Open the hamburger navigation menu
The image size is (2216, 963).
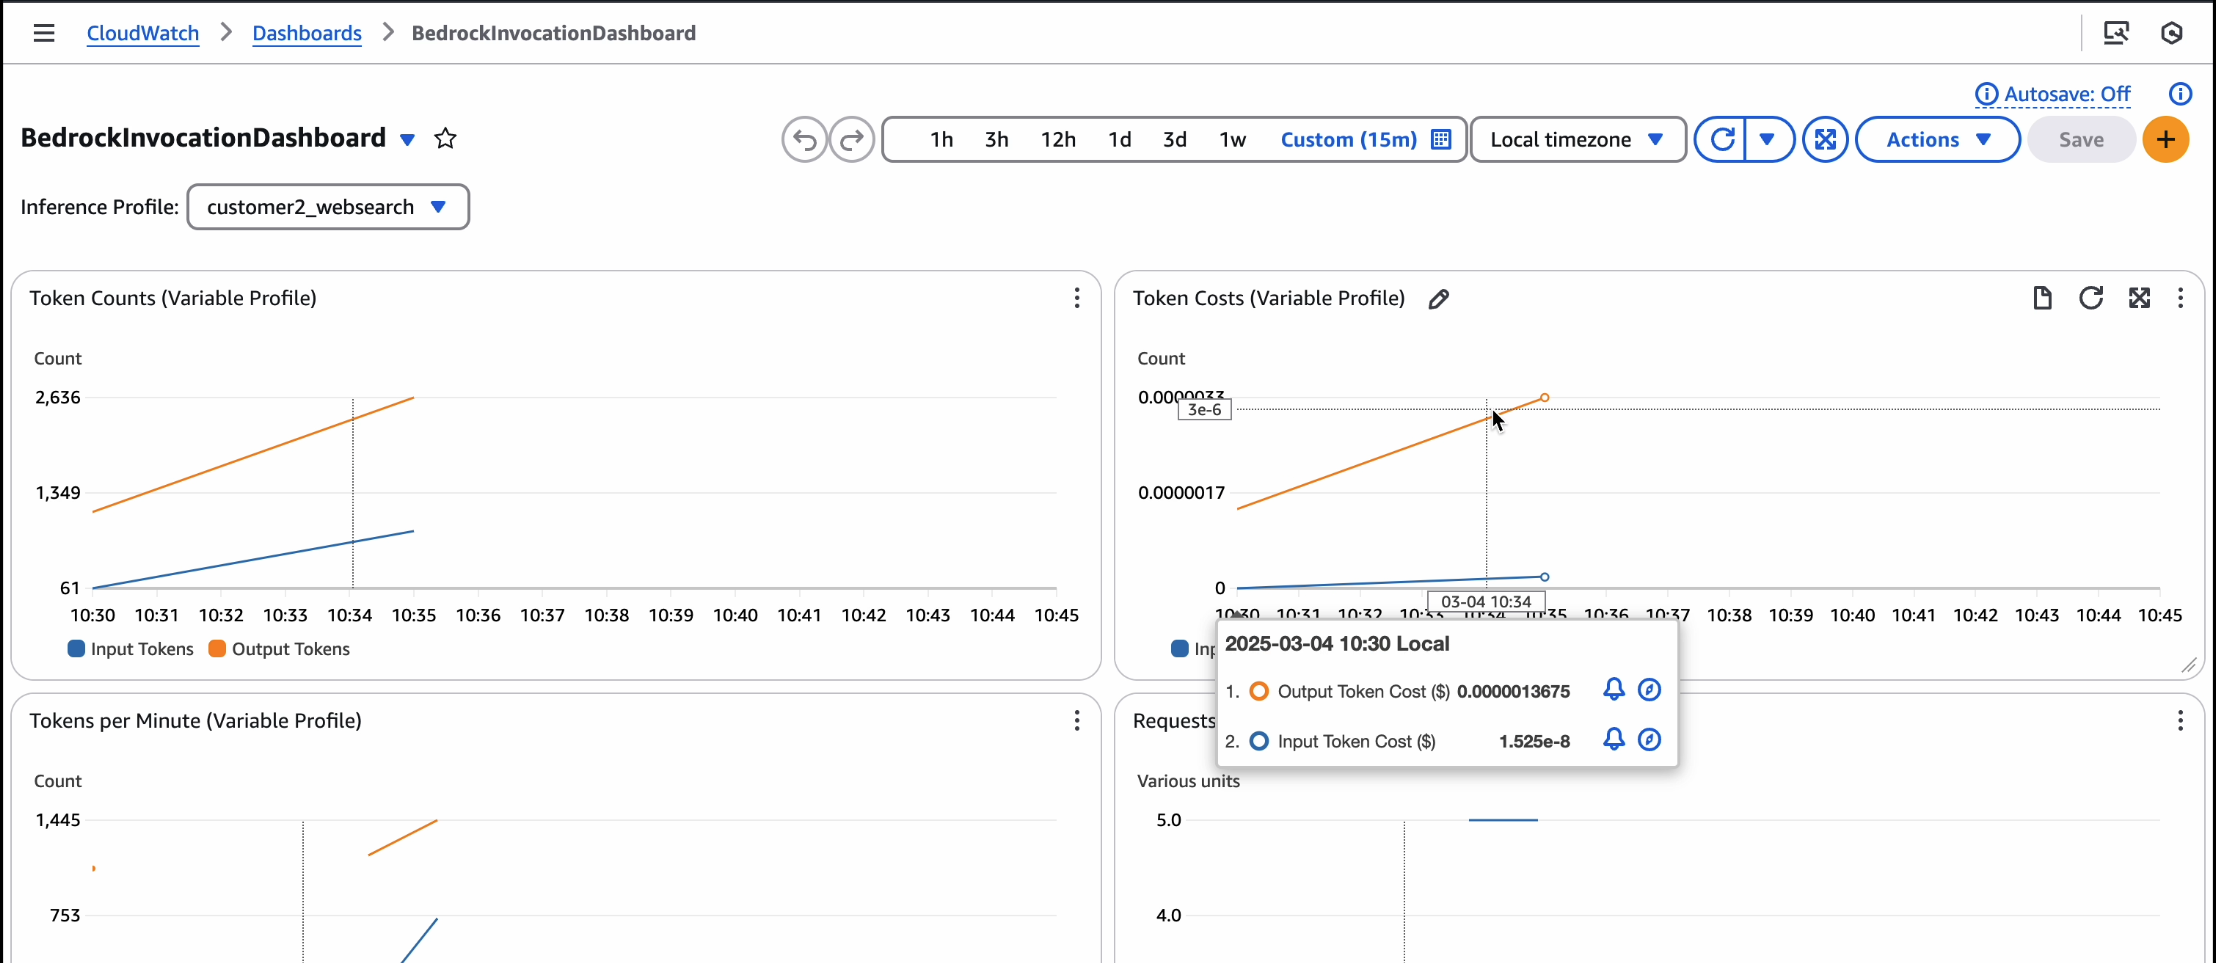43,33
